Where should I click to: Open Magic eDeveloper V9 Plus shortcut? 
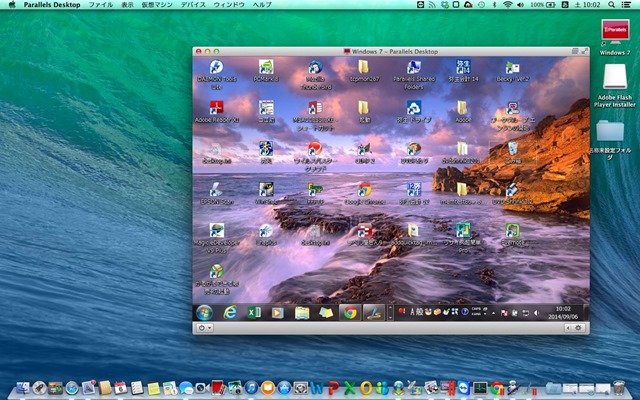pos(217,238)
